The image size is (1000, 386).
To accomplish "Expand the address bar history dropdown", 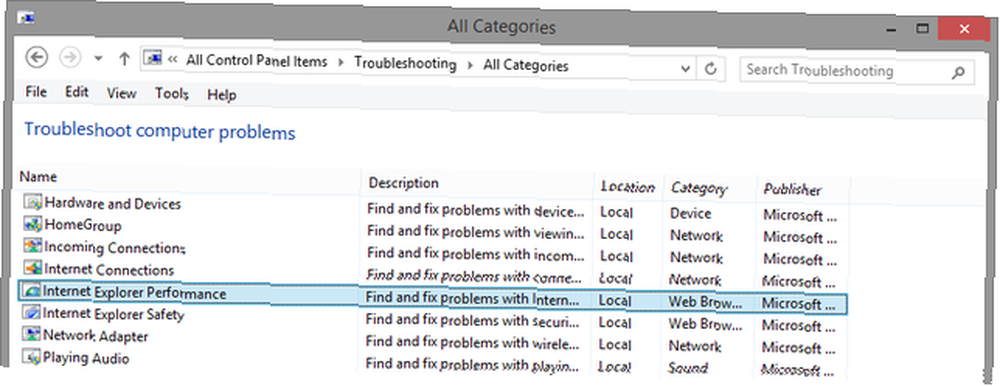I will click(685, 68).
